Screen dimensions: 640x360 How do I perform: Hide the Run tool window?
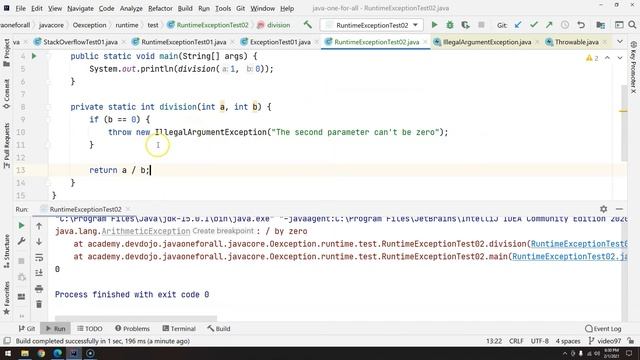click(619, 209)
